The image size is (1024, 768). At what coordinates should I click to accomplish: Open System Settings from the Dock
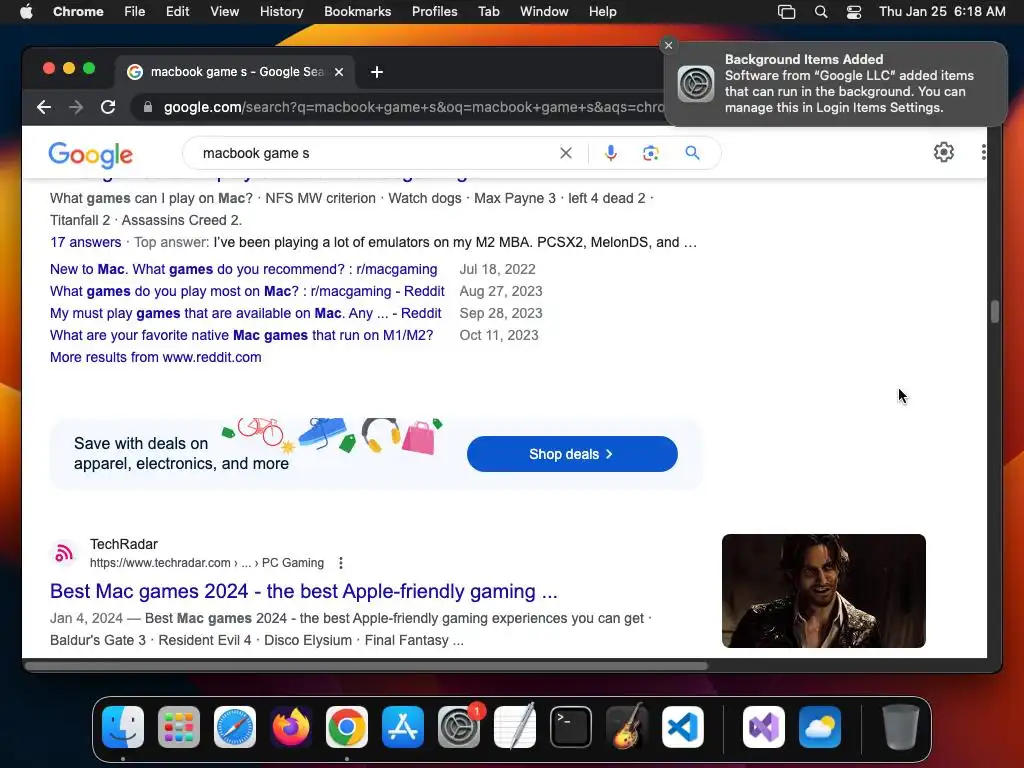click(459, 727)
